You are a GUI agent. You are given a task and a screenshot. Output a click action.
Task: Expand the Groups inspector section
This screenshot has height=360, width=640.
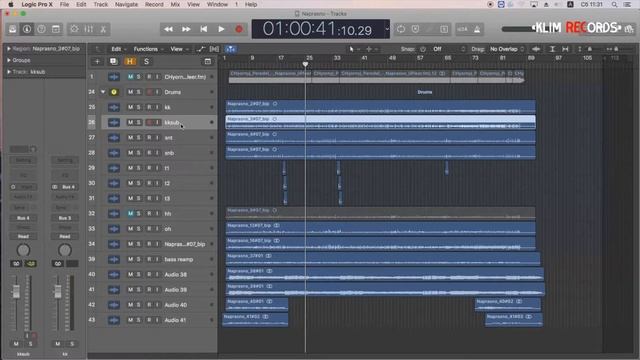[x=9, y=60]
